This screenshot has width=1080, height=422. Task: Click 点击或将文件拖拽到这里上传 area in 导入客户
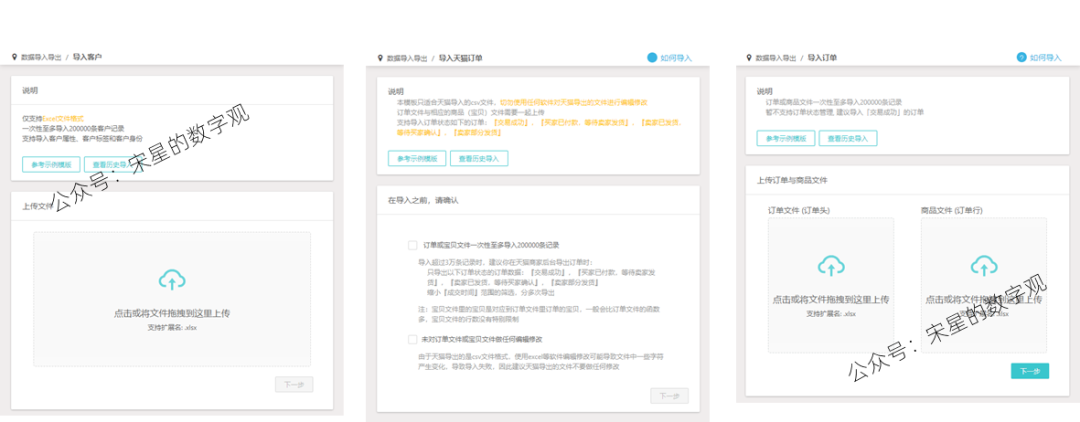172,313
